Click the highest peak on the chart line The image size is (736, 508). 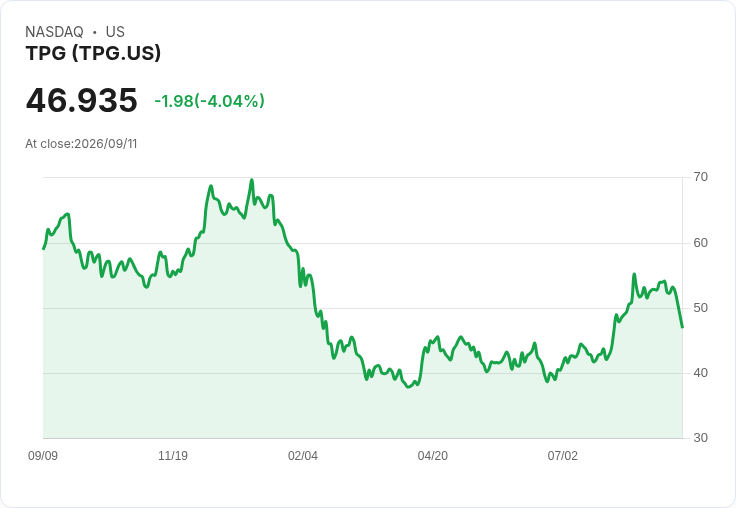click(x=252, y=180)
